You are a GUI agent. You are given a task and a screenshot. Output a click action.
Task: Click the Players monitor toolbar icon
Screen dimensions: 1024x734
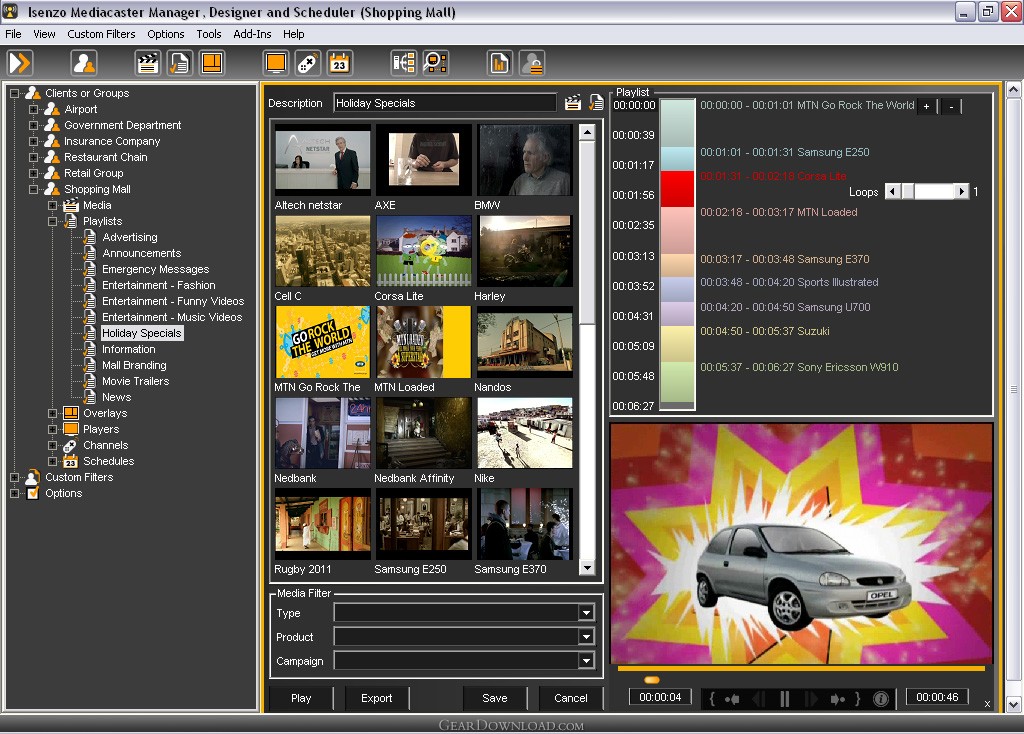276,63
